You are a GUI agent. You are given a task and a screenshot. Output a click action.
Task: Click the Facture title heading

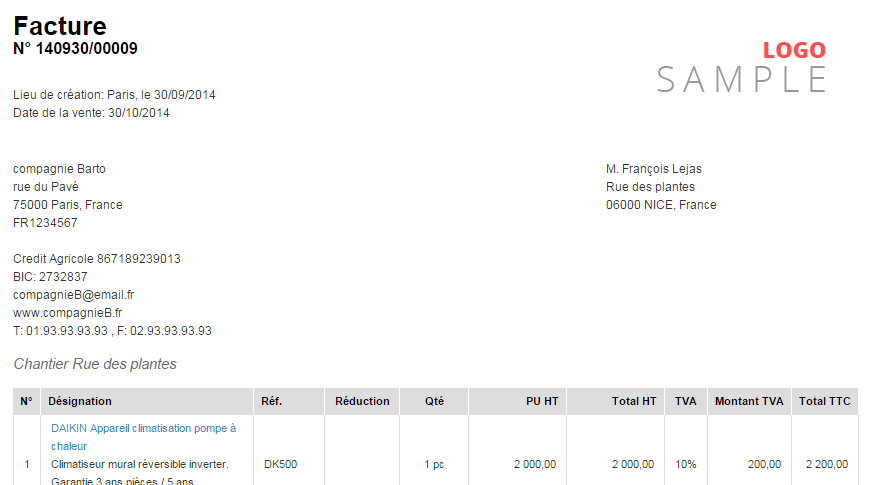tap(60, 26)
